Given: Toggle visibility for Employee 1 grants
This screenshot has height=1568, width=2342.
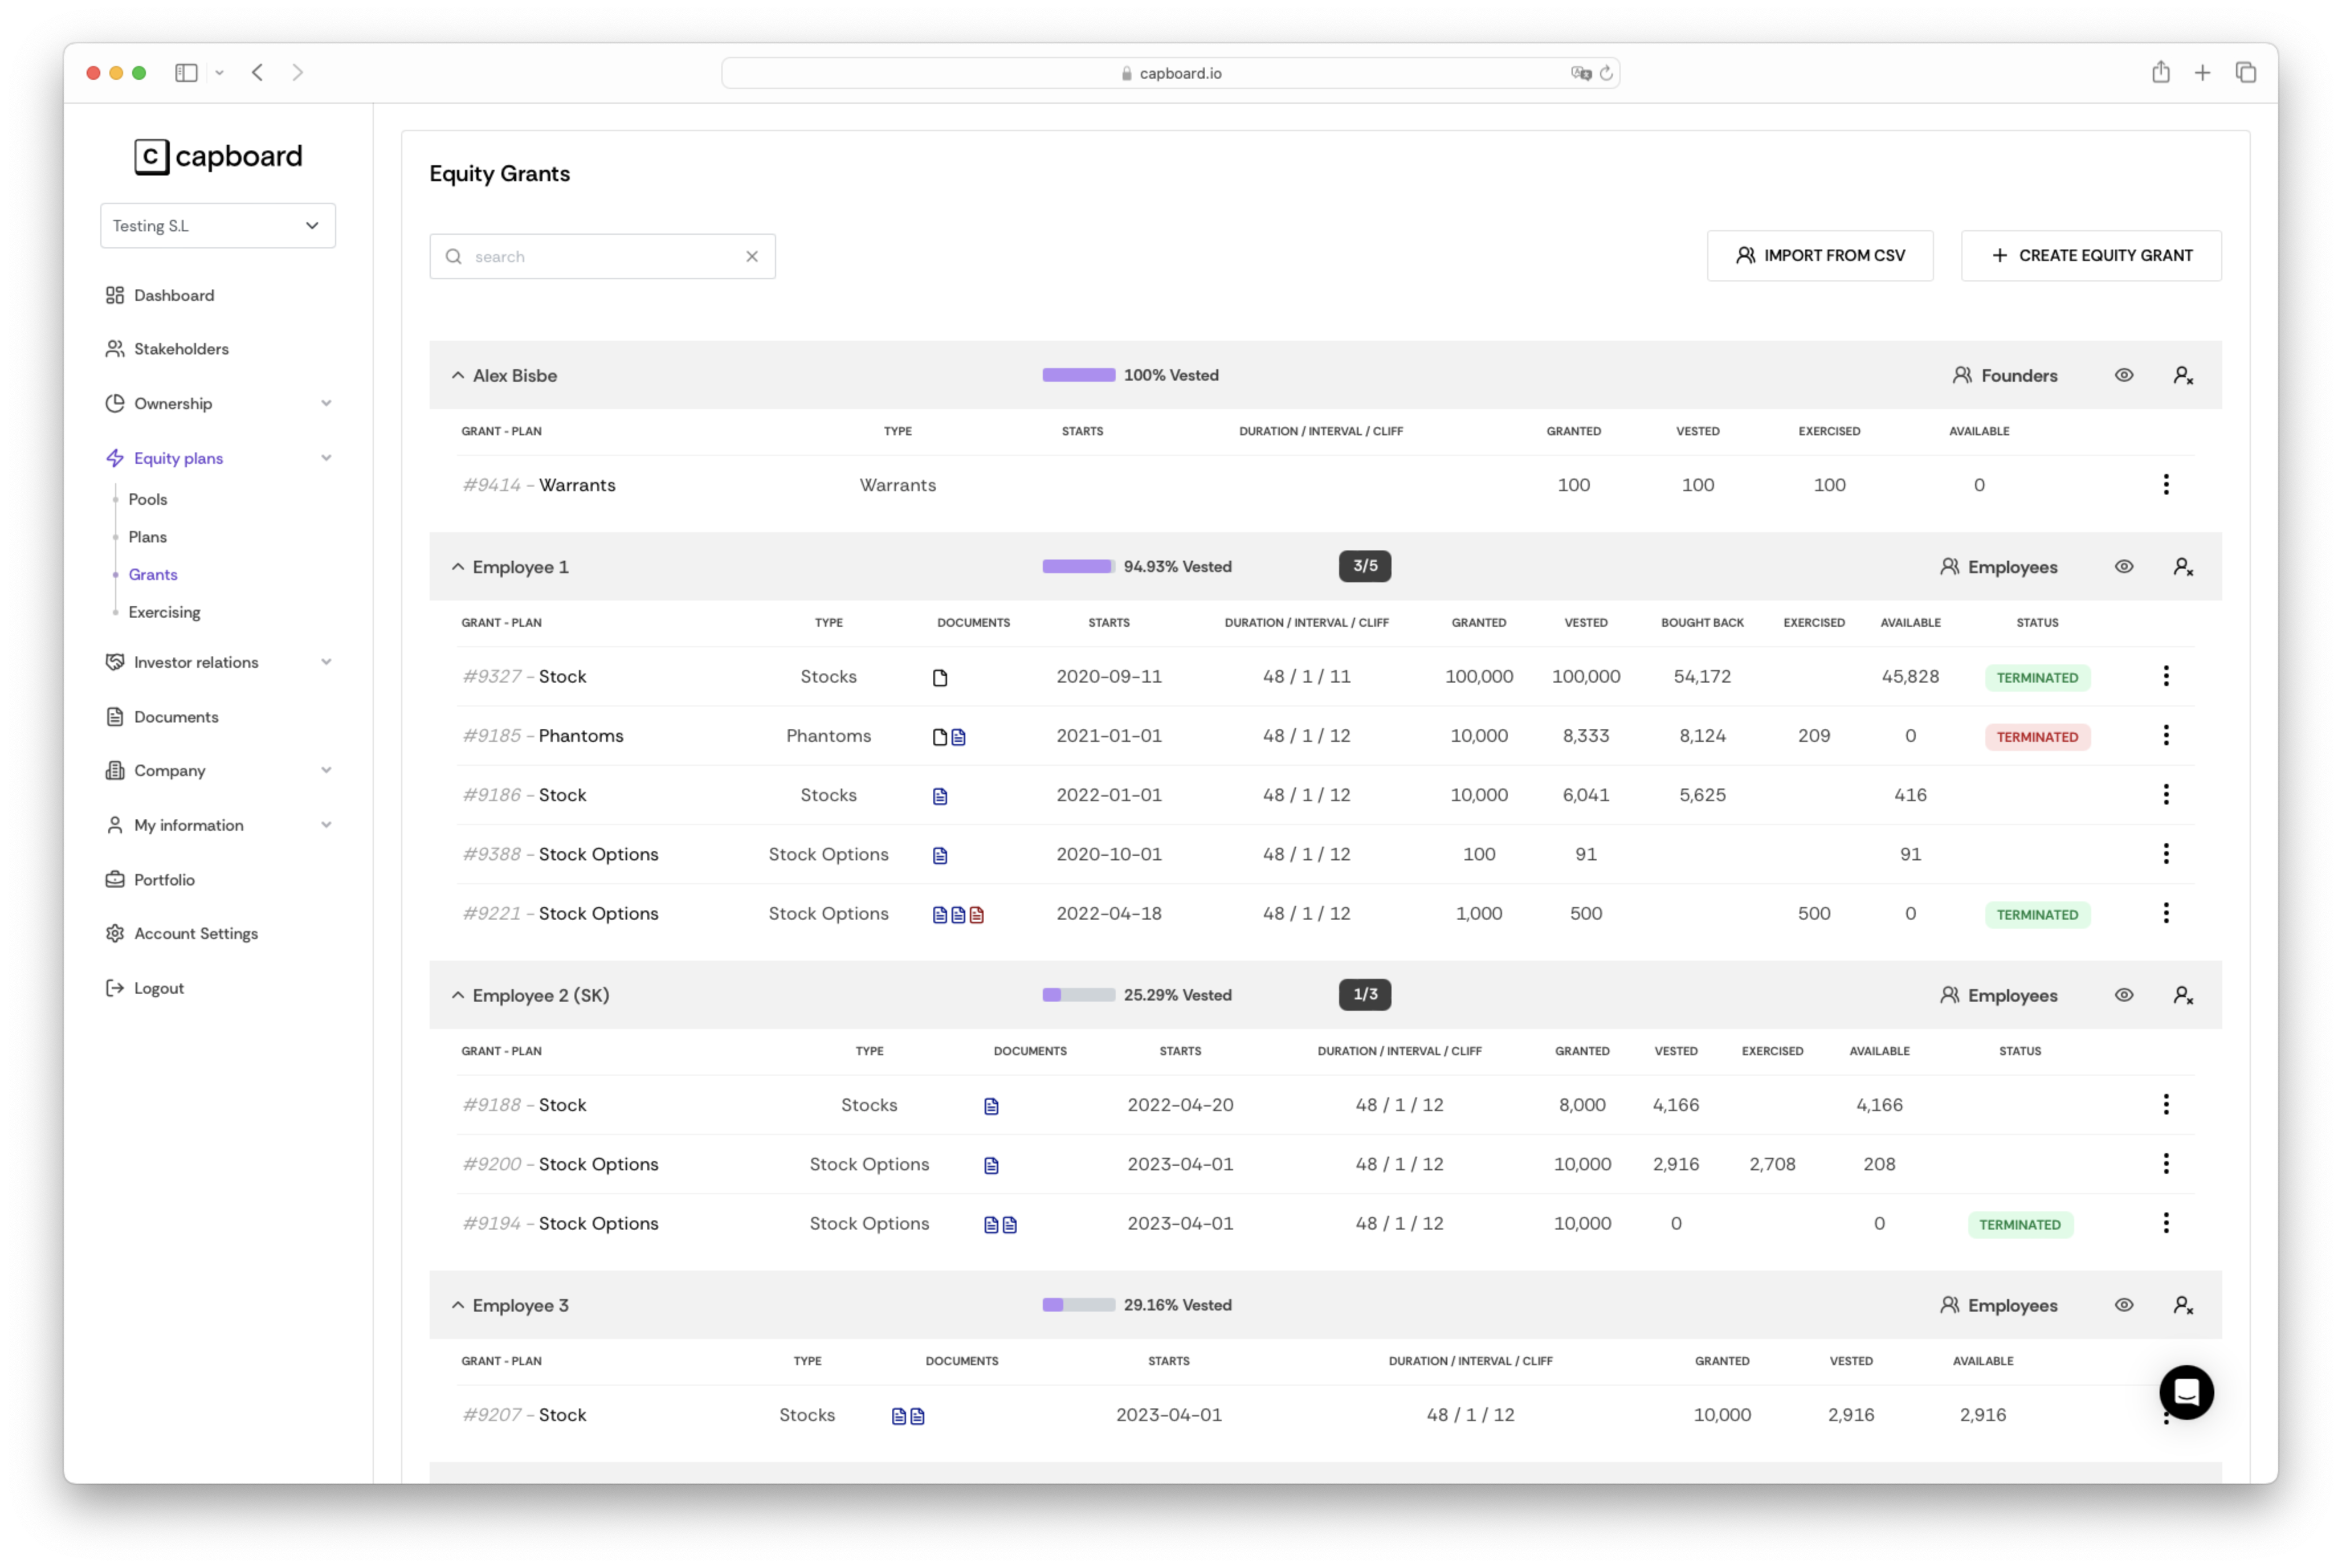Looking at the screenshot, I should 2125,566.
